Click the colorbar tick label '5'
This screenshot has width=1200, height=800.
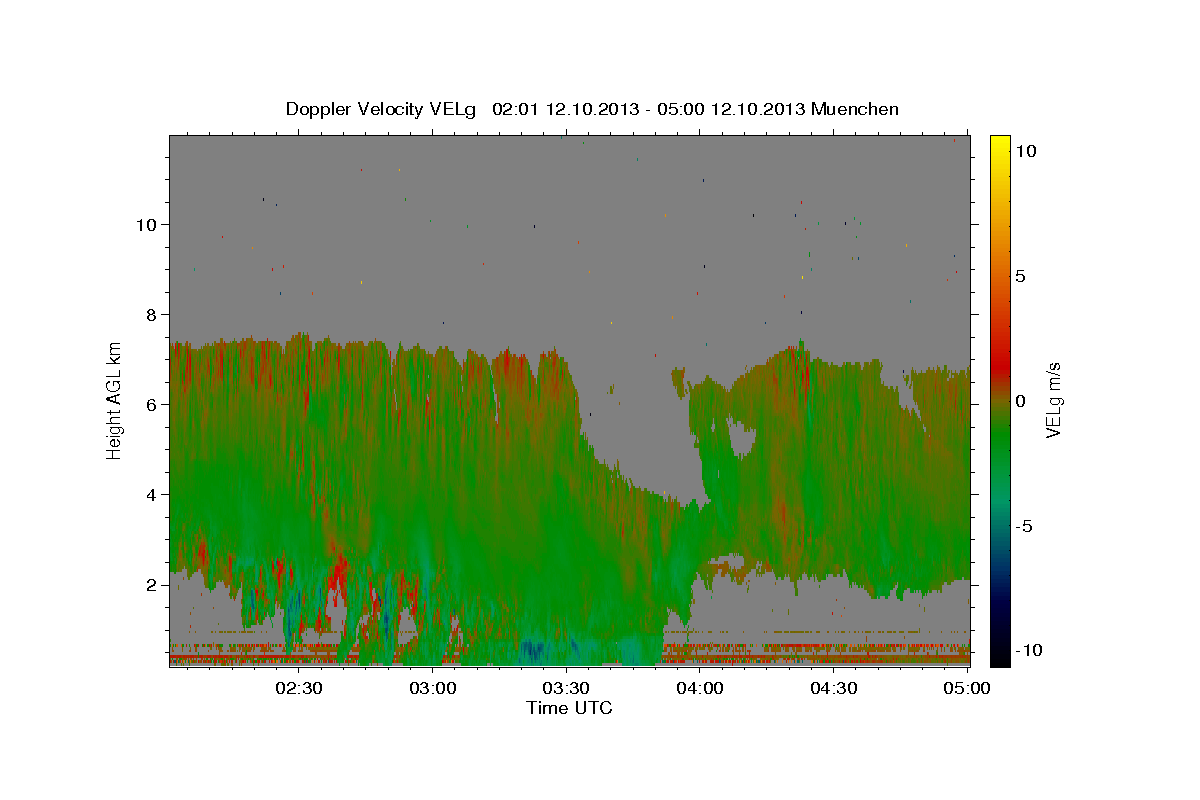click(1020, 276)
